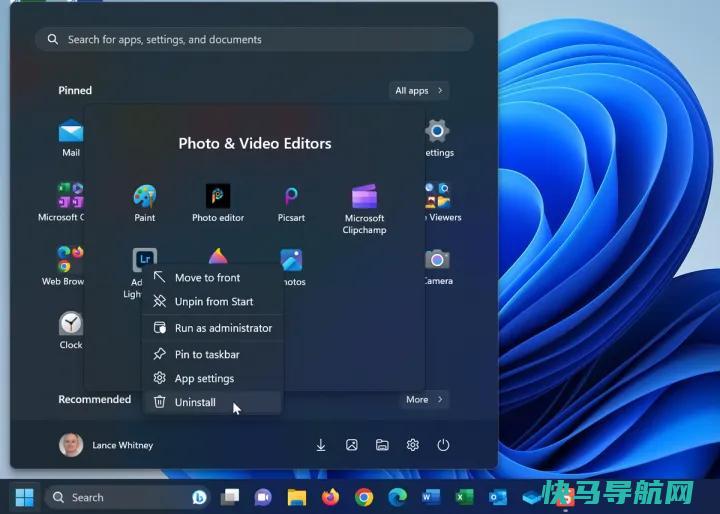Click Uninstall in the context menu
Viewport: 720px width, 514px height.
coord(212,402)
